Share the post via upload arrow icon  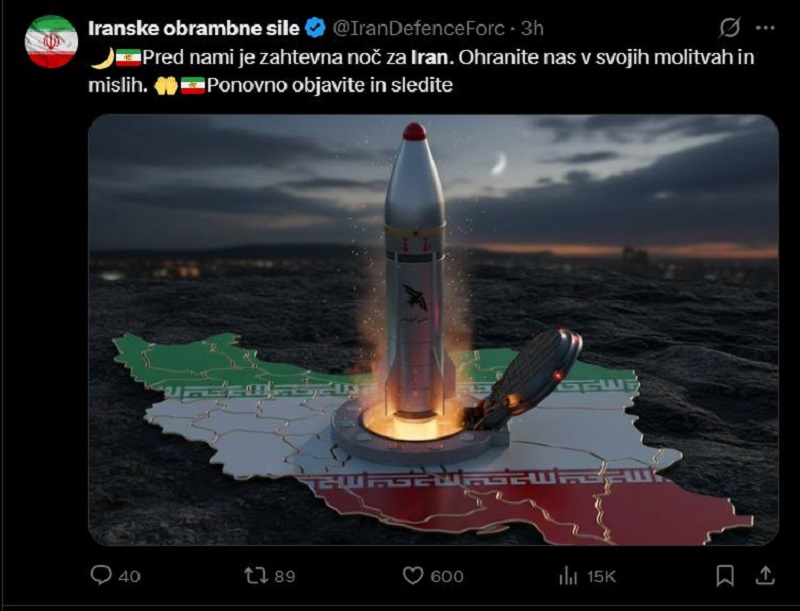click(x=765, y=575)
